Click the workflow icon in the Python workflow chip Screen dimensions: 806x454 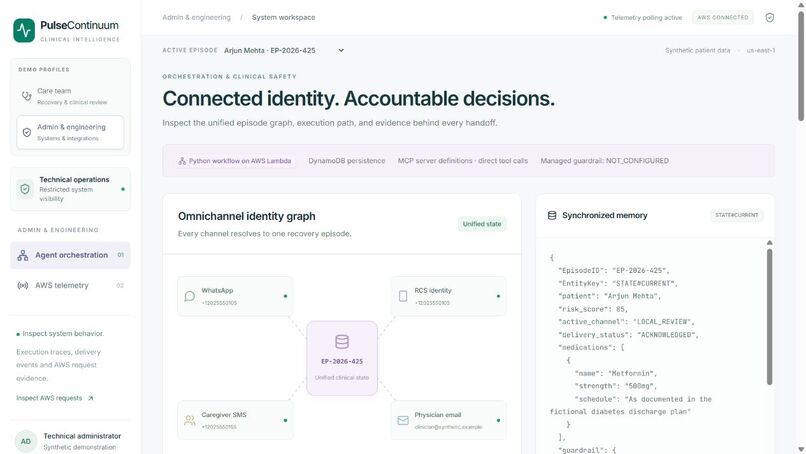tap(182, 161)
